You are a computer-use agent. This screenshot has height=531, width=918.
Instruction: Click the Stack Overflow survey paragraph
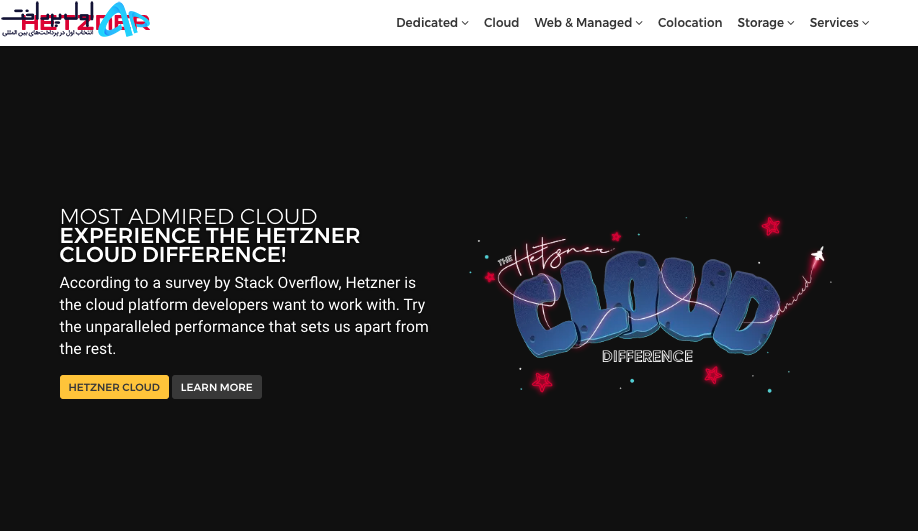[244, 316]
